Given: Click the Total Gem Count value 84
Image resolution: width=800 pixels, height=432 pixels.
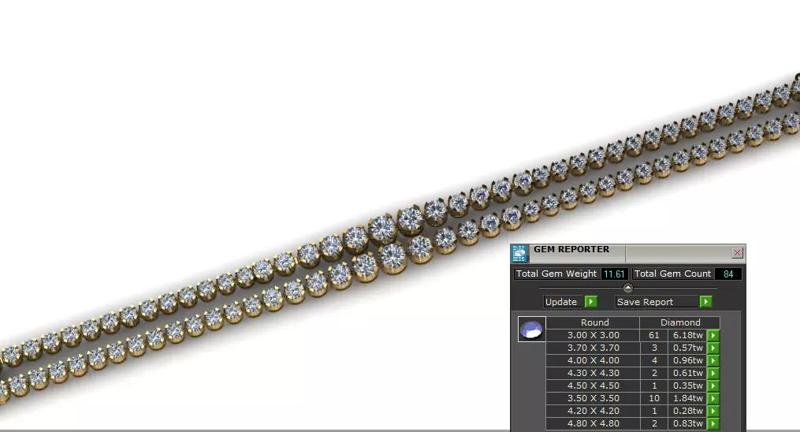Looking at the screenshot, I should coord(728,274).
